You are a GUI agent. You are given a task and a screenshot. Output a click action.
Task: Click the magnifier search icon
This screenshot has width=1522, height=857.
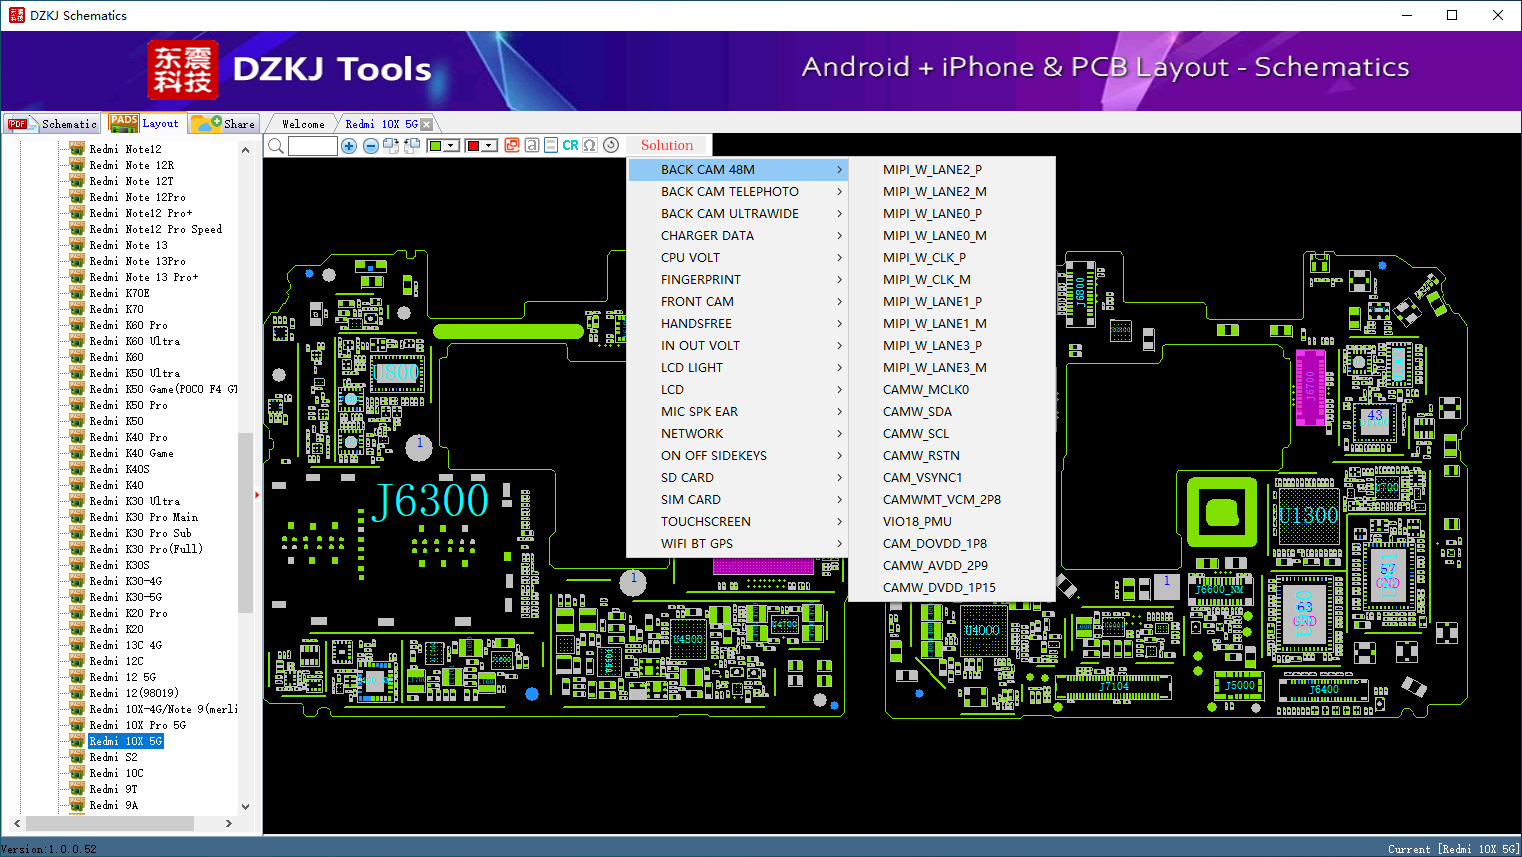(x=276, y=146)
